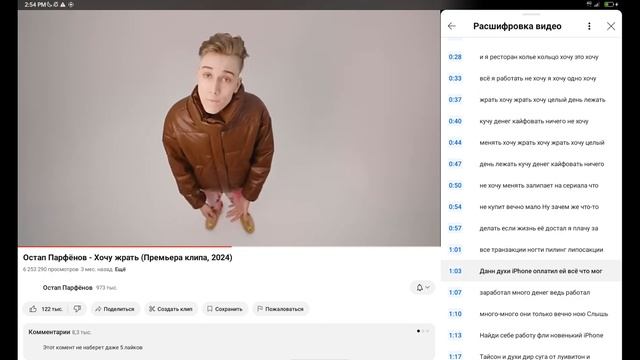Image resolution: width=640 pixels, height=360 pixels.
Task: Jump to transcript timestamp 1:01
Action: 455,250
